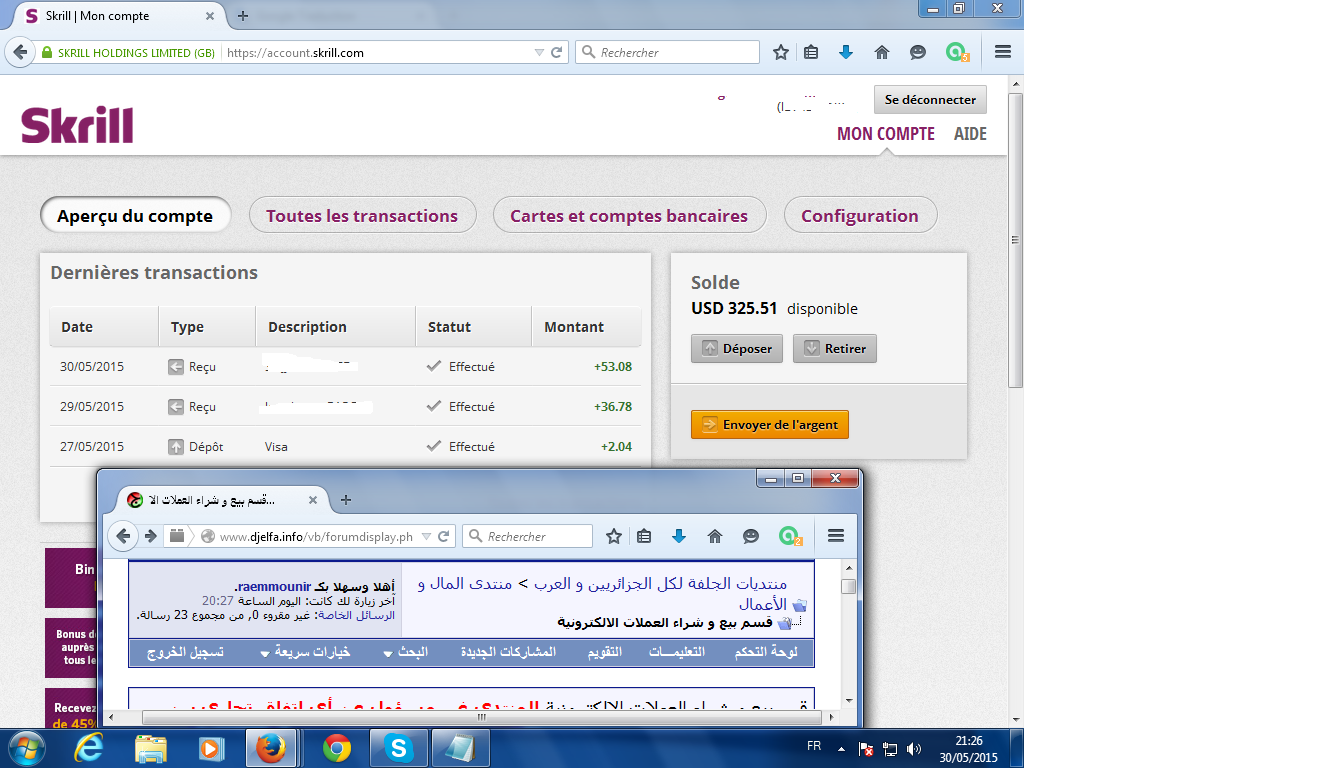This screenshot has width=1344, height=768.
Task: Open Windows Explorer folder from the taskbar
Action: pos(151,747)
